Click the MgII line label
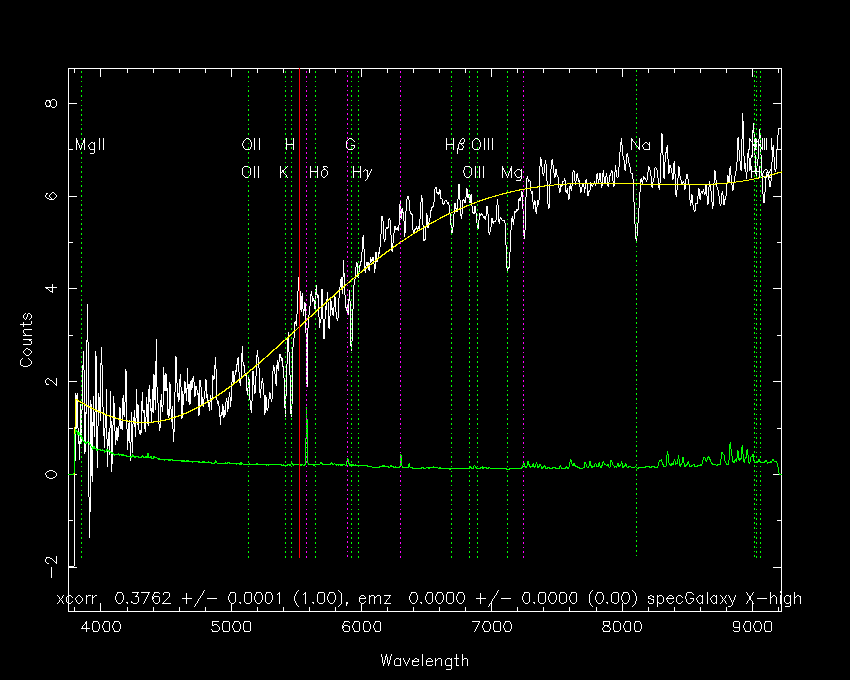850x680 pixels. 90,145
